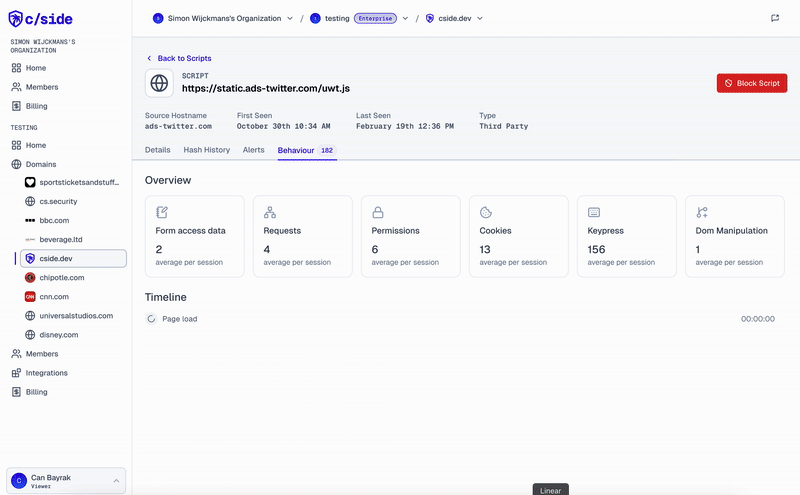The image size is (800, 495).
Task: Click February 19th last seen date
Action: pyautogui.click(x=405, y=126)
